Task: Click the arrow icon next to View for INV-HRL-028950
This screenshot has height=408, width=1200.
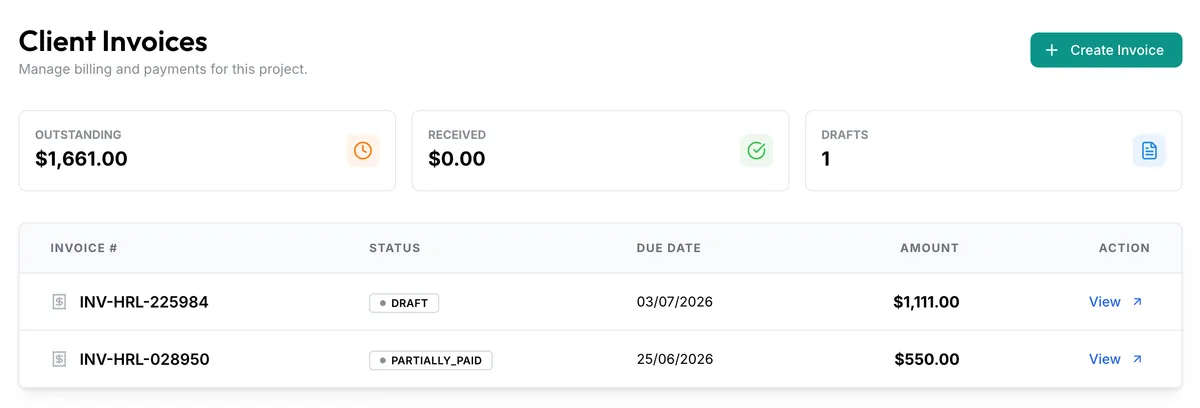Action: click(1137, 359)
